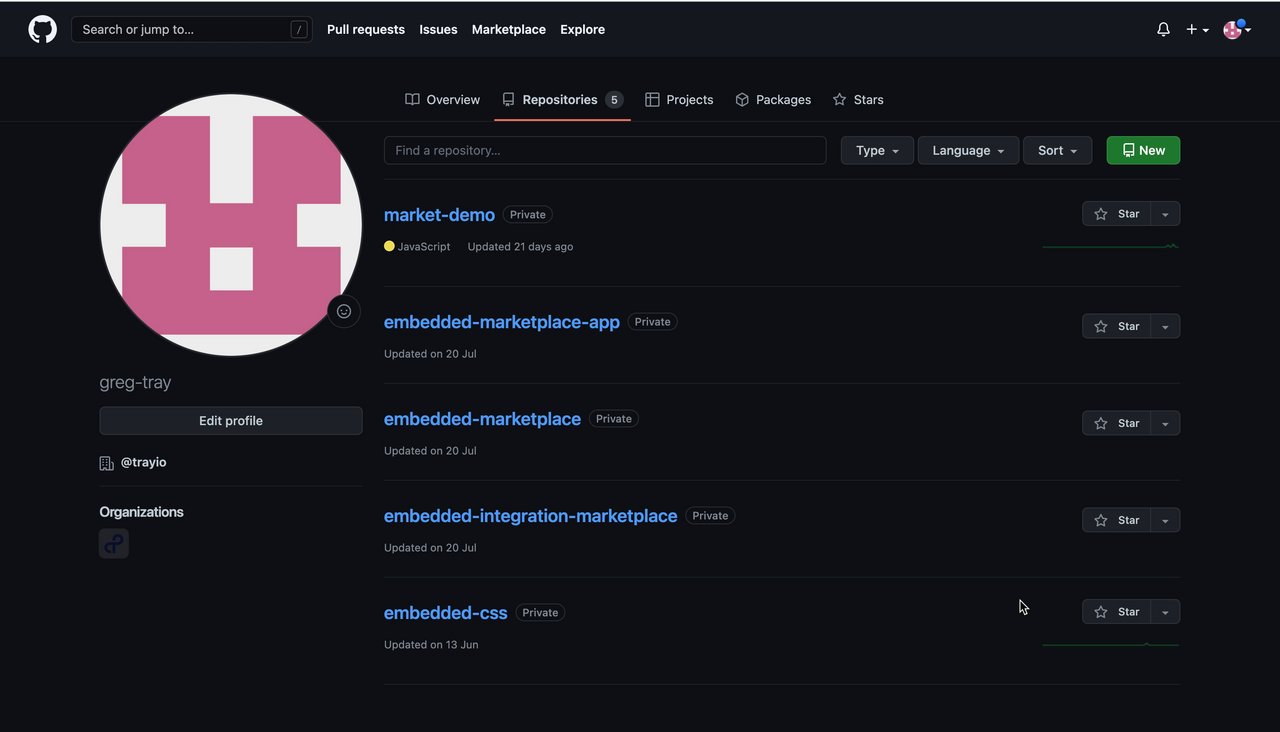
Task: Open star list dropdown for embedded-marketplace-app
Action: pos(1165,326)
